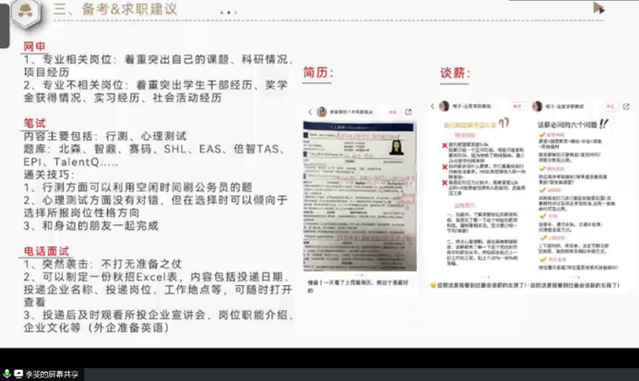This screenshot has height=381, width=639.
Task: Click the hexagon avatar logo beside the slide title
Action: 26,12
